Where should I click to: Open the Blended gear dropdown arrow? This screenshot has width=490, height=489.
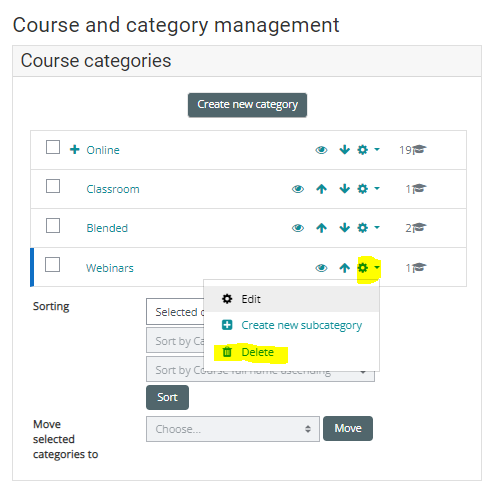tap(377, 228)
